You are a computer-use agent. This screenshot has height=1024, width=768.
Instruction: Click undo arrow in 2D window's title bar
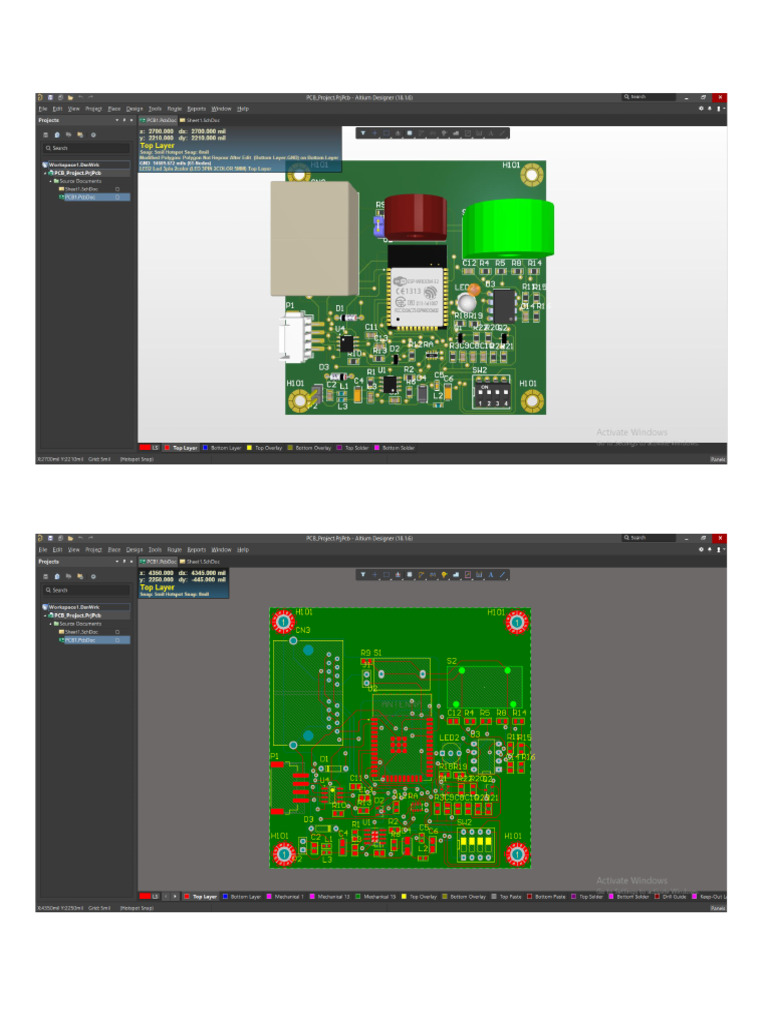[x=80, y=539]
